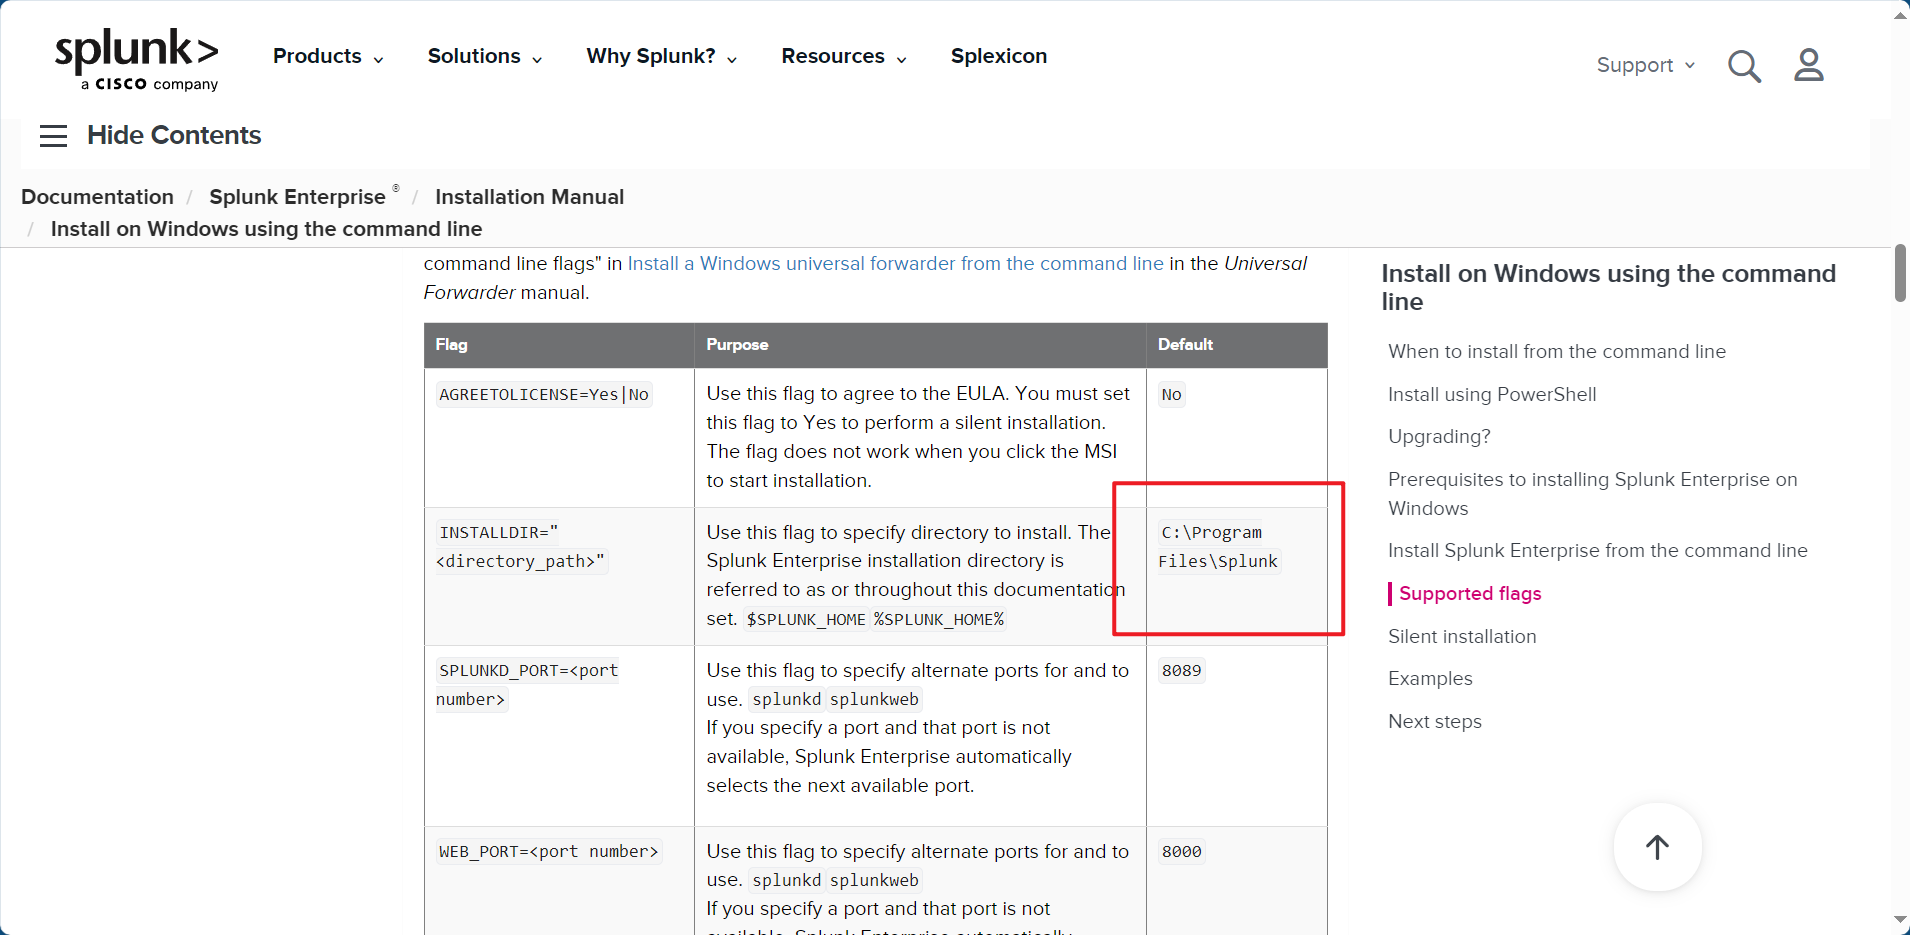Click the 8089 default value
Viewport: 1910px width, 935px height.
pyautogui.click(x=1181, y=670)
